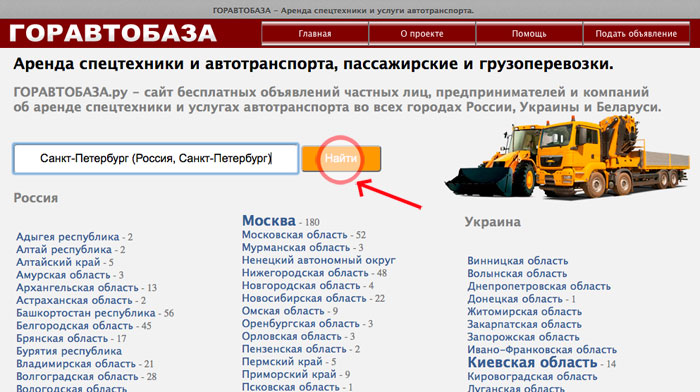This screenshot has width=700, height=392.
Task: Open Приморский край listings
Action: [x=289, y=374]
